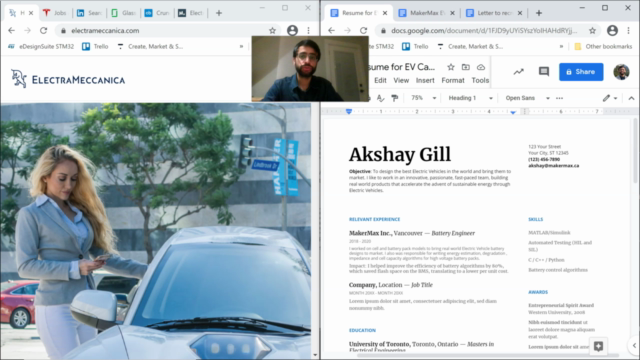Bookmark the Google Docs page with star
The image size is (640, 360).
pyautogui.click(x=592, y=31)
